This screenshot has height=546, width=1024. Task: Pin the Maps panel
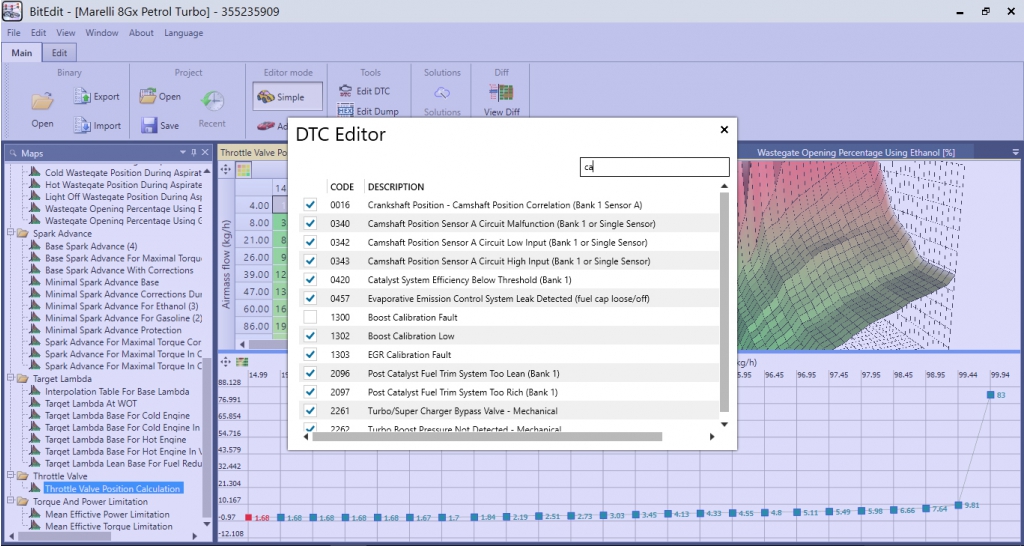pos(193,153)
